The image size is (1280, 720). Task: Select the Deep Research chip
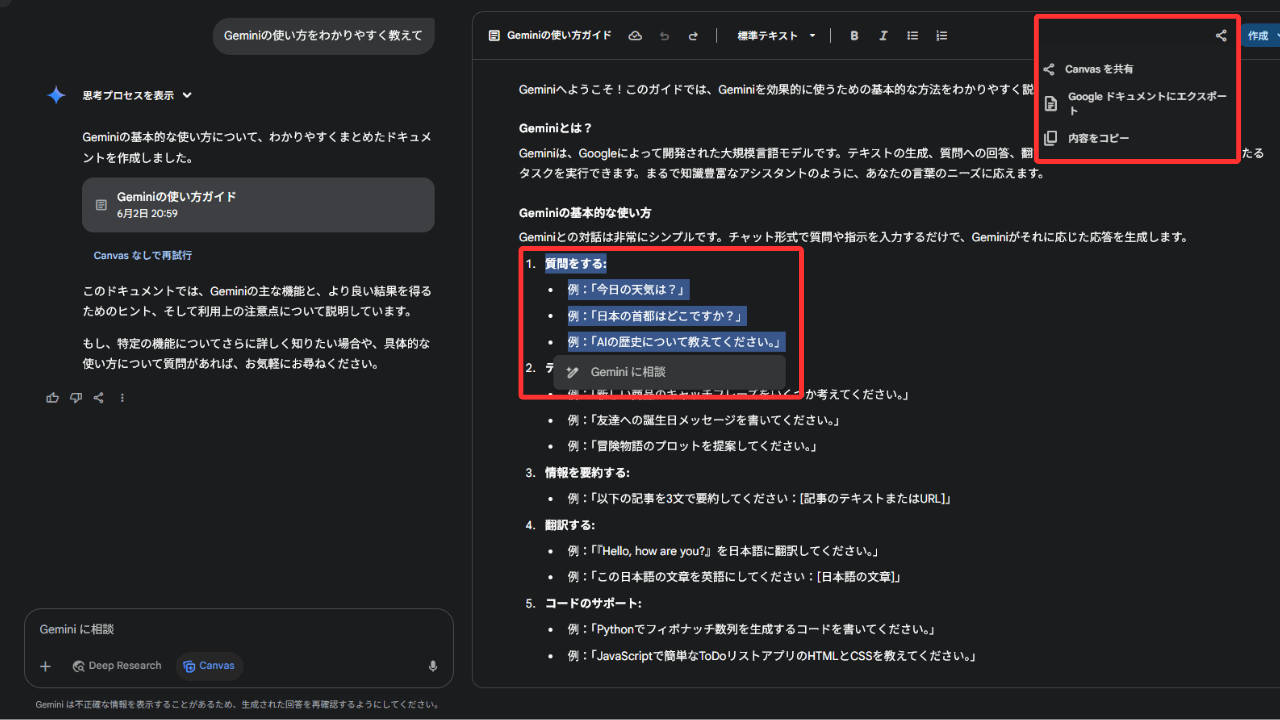point(117,666)
